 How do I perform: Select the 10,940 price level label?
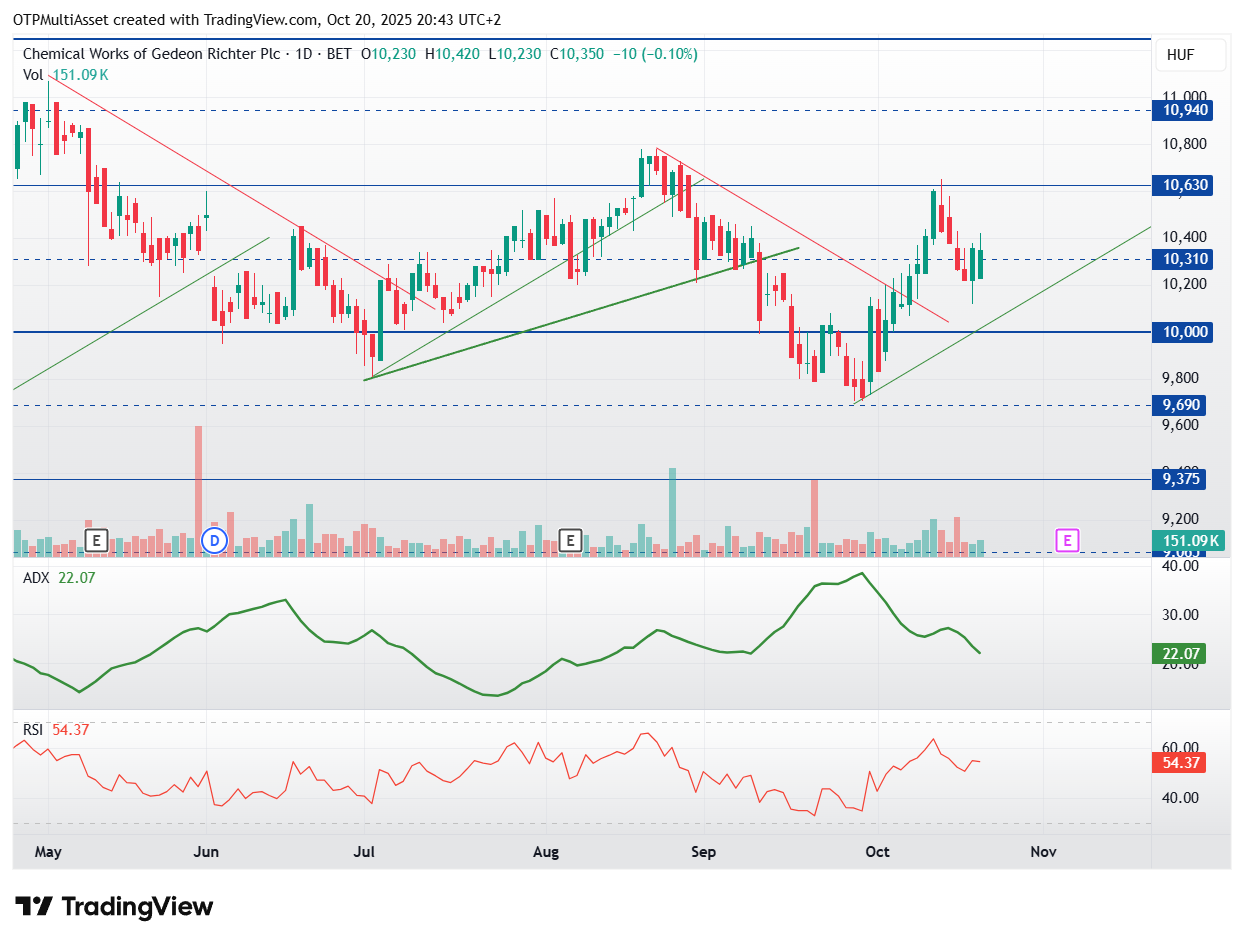pos(1182,111)
